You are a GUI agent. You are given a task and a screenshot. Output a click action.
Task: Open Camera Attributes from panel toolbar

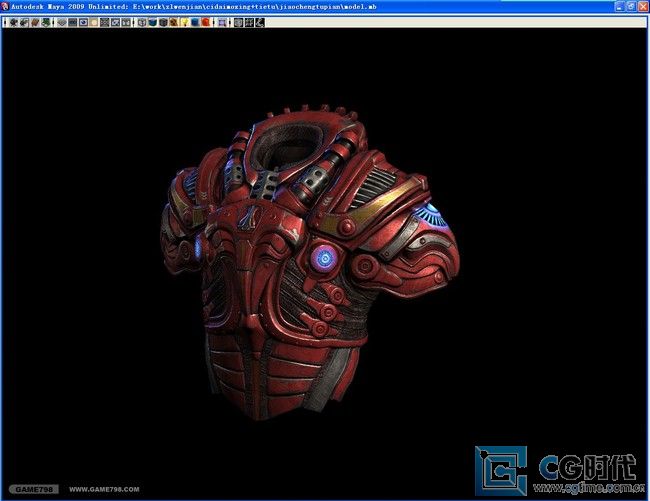pyautogui.click(x=24, y=22)
